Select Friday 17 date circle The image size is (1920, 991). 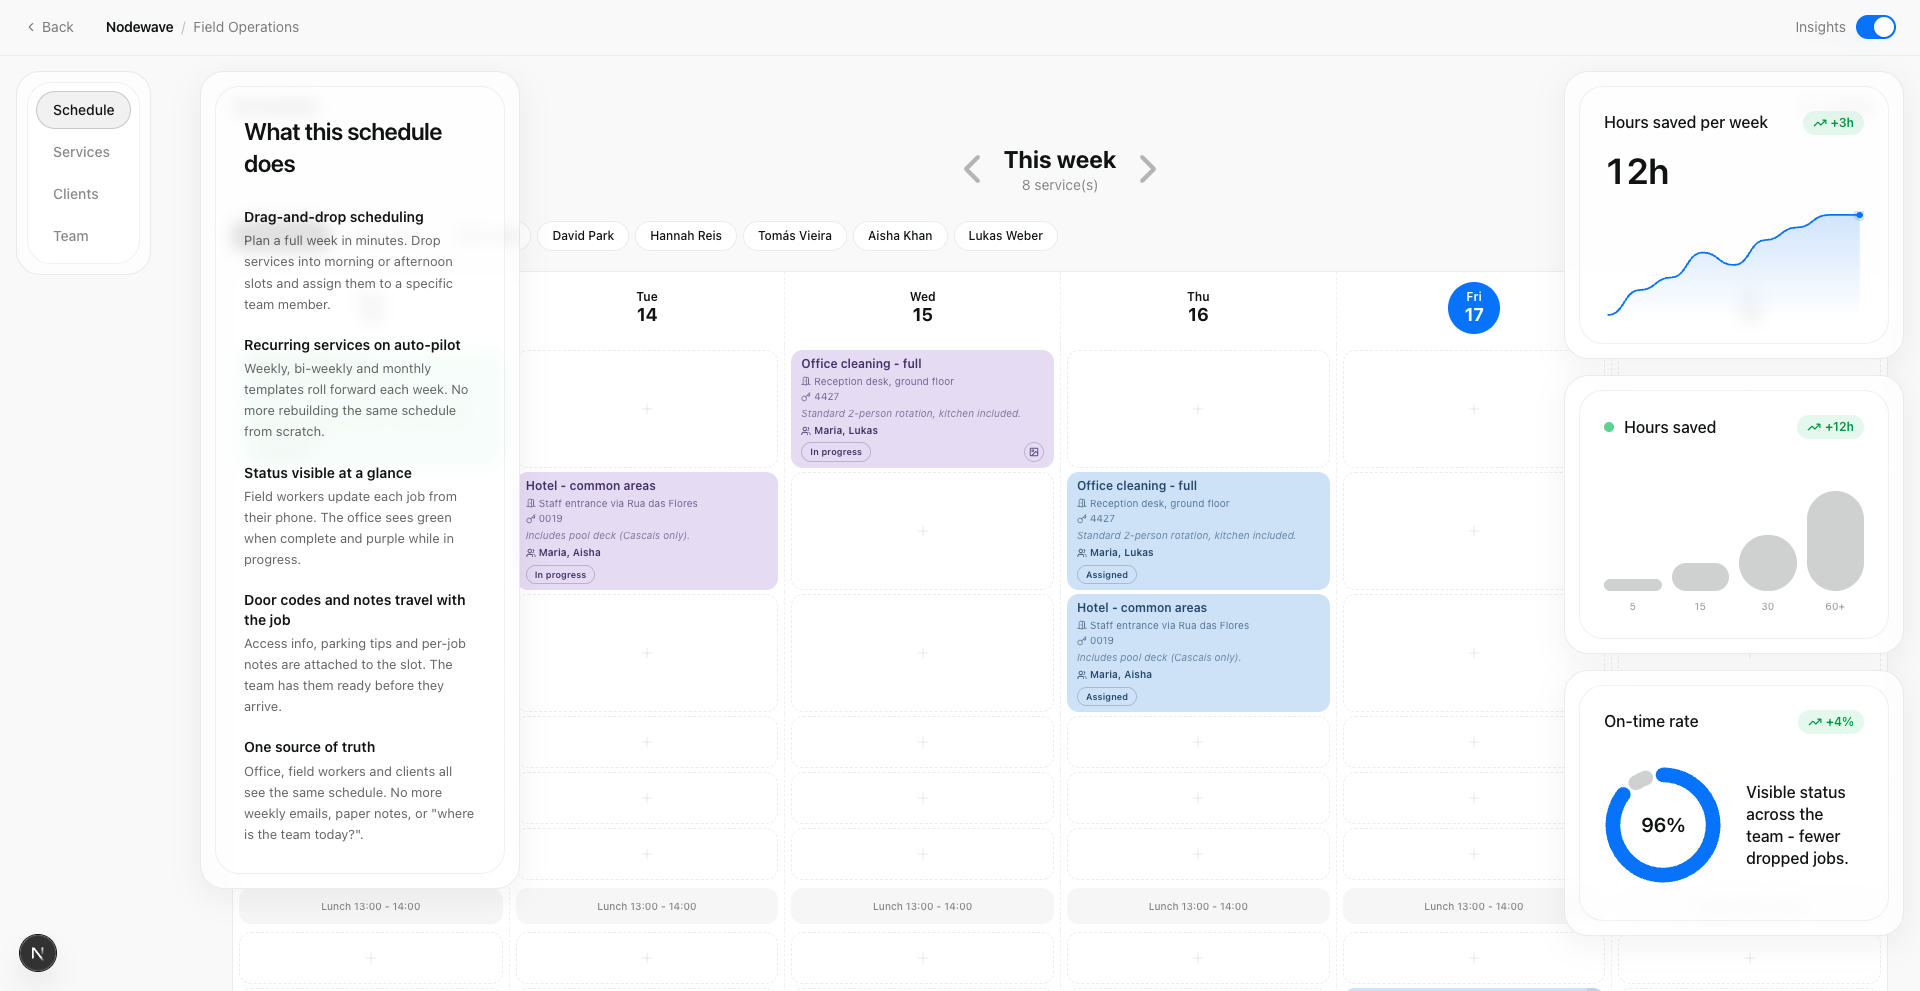click(x=1473, y=308)
